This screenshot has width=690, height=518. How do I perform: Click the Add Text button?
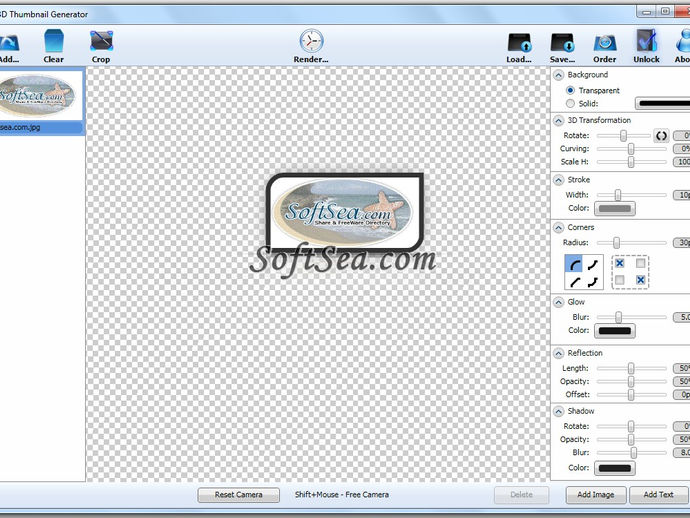tap(659, 495)
